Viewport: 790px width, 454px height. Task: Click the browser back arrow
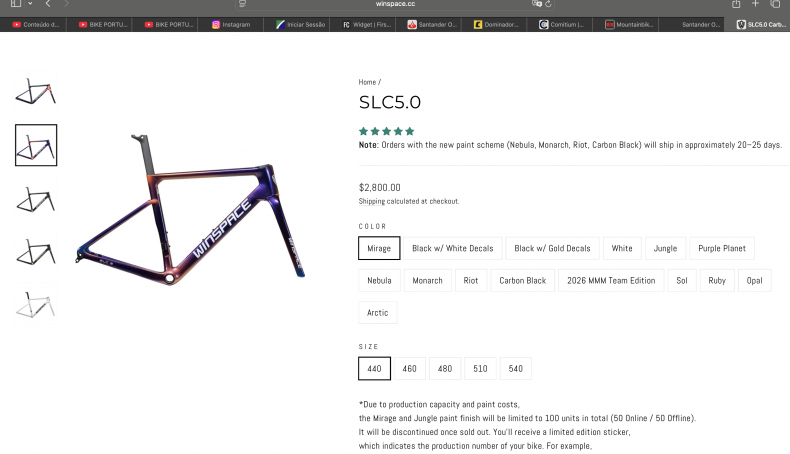(x=47, y=4)
